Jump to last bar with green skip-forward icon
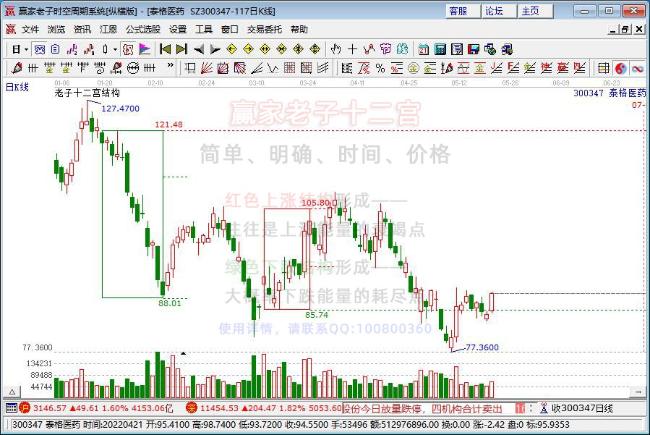This screenshot has width=650, height=435. click(x=182, y=49)
